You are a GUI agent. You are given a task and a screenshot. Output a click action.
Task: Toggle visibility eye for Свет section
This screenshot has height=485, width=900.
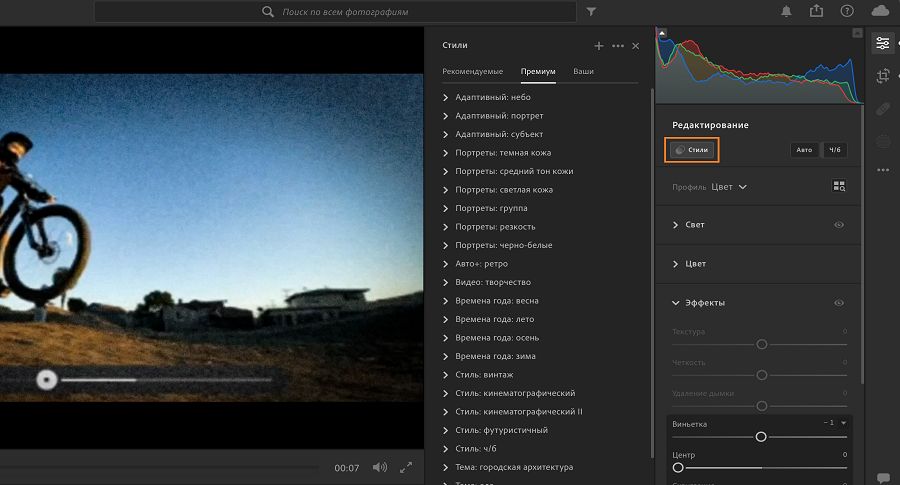[839, 225]
